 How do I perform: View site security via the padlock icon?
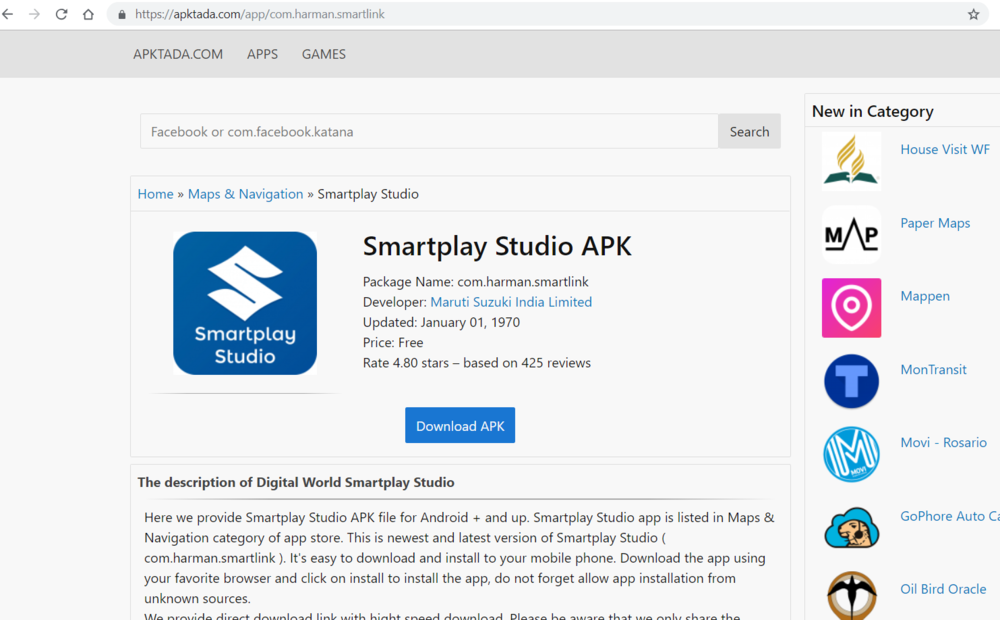121,14
